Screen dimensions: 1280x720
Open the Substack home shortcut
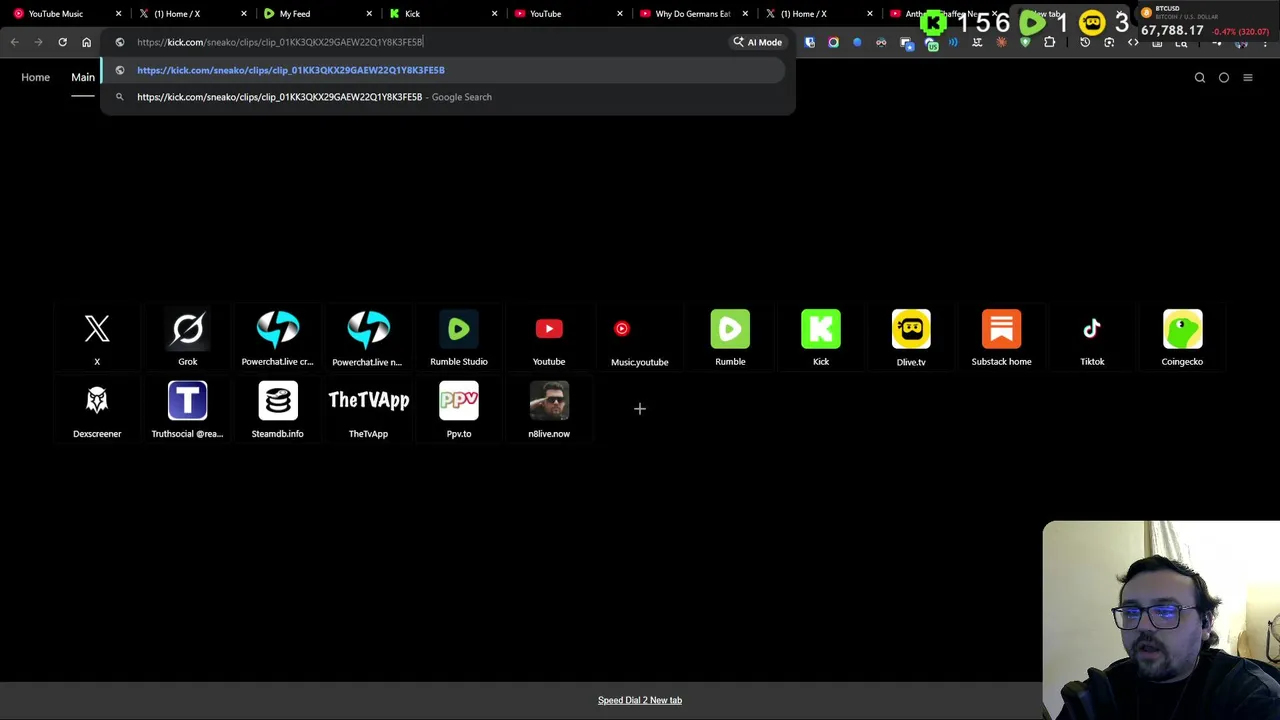pos(1001,338)
